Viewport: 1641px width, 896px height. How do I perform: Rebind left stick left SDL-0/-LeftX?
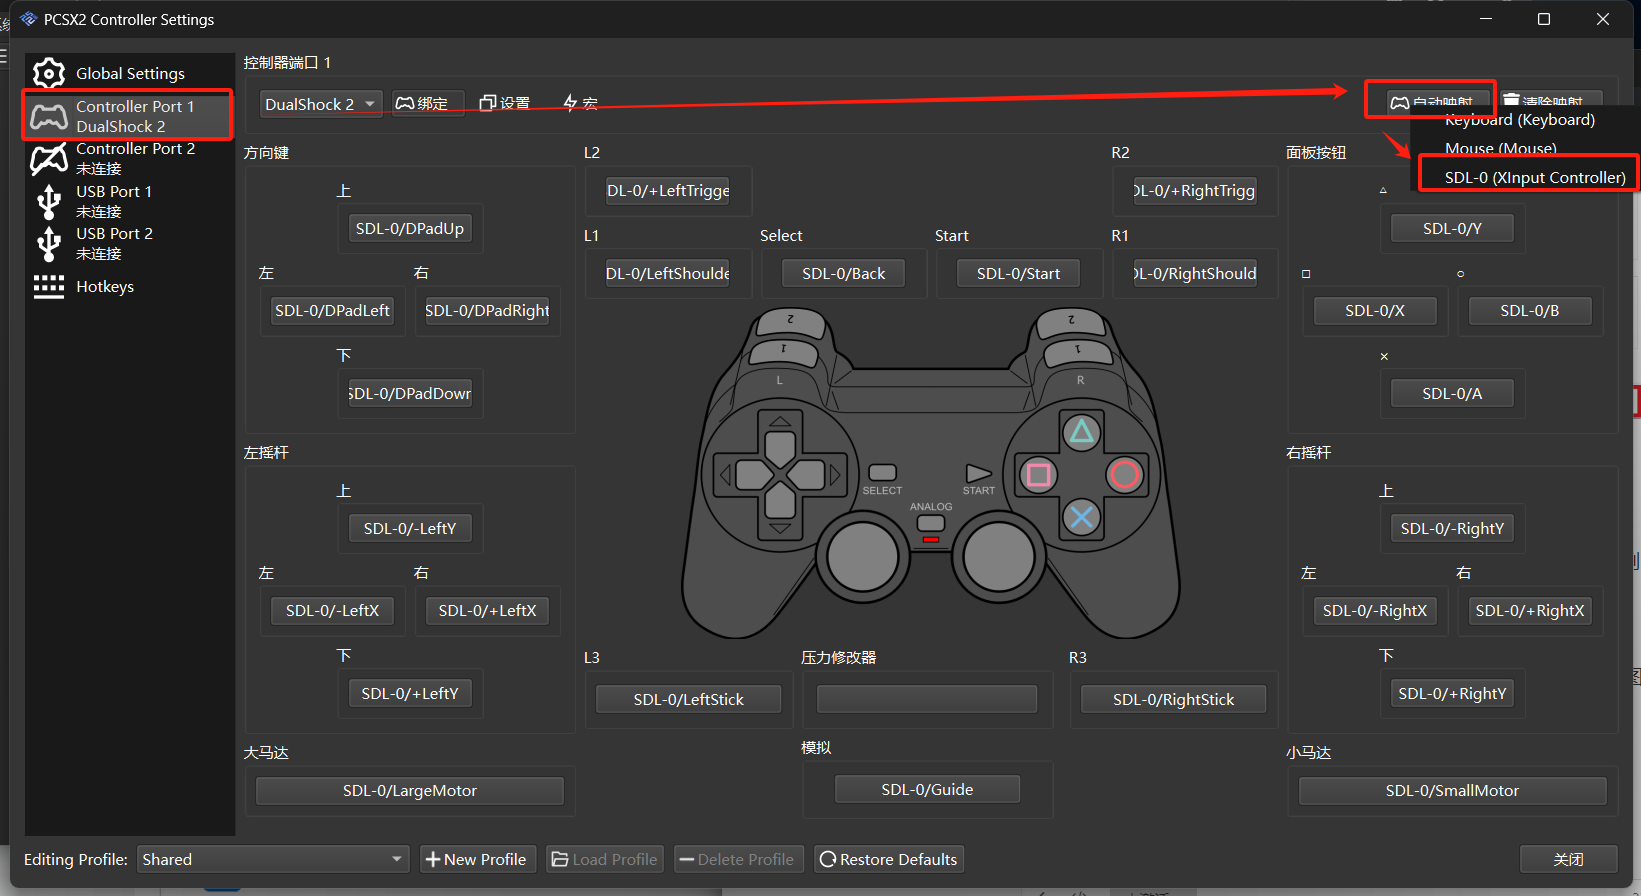tap(332, 610)
